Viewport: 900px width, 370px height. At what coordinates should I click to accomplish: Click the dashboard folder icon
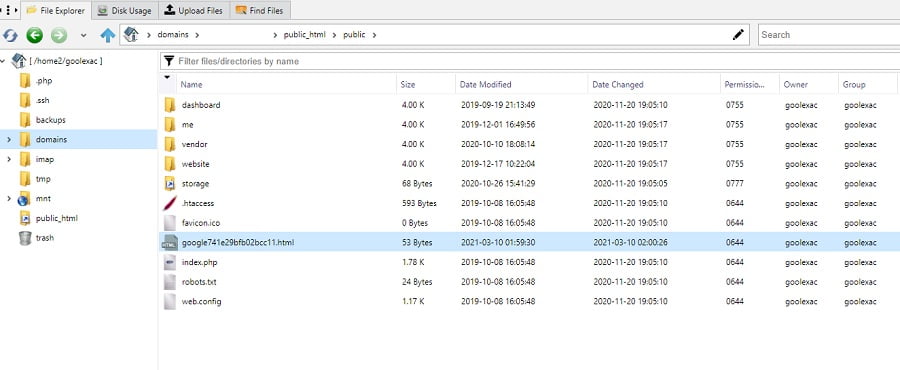coord(169,105)
